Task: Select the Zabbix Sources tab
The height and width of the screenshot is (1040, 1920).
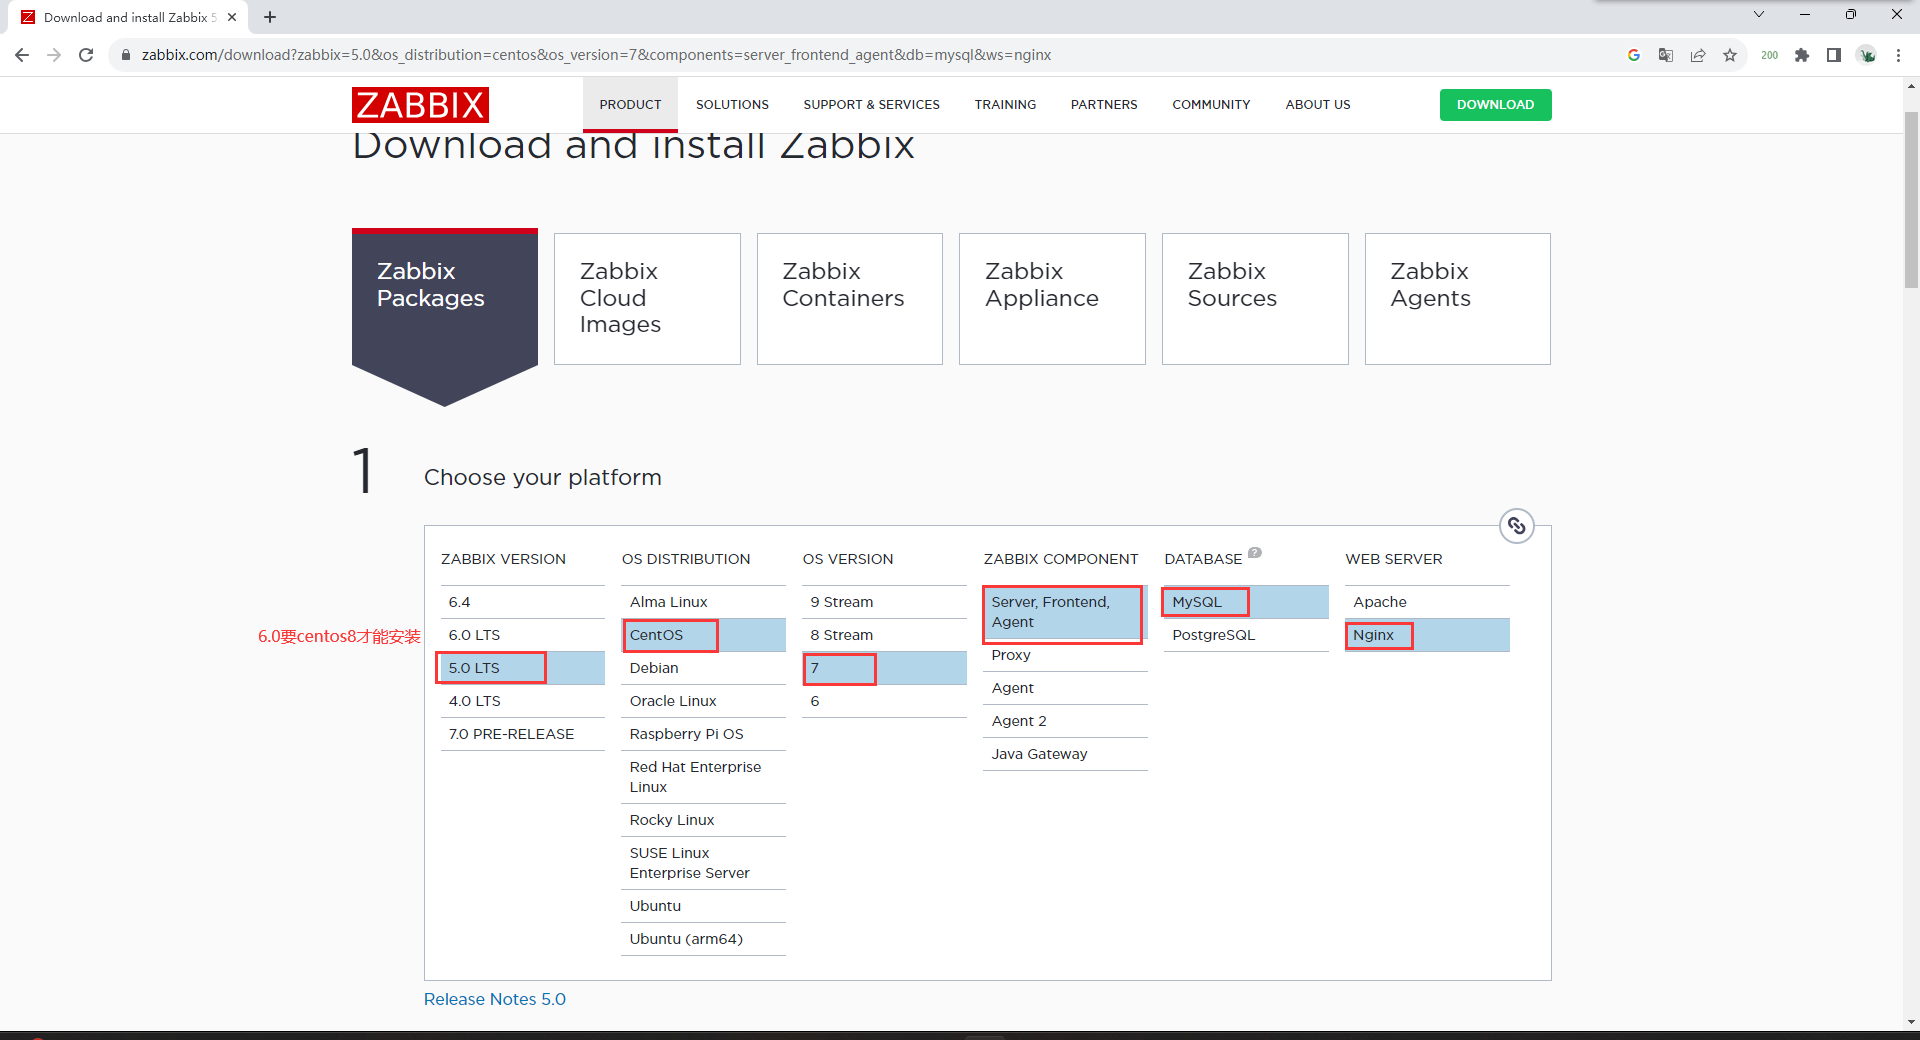Action: [1255, 299]
